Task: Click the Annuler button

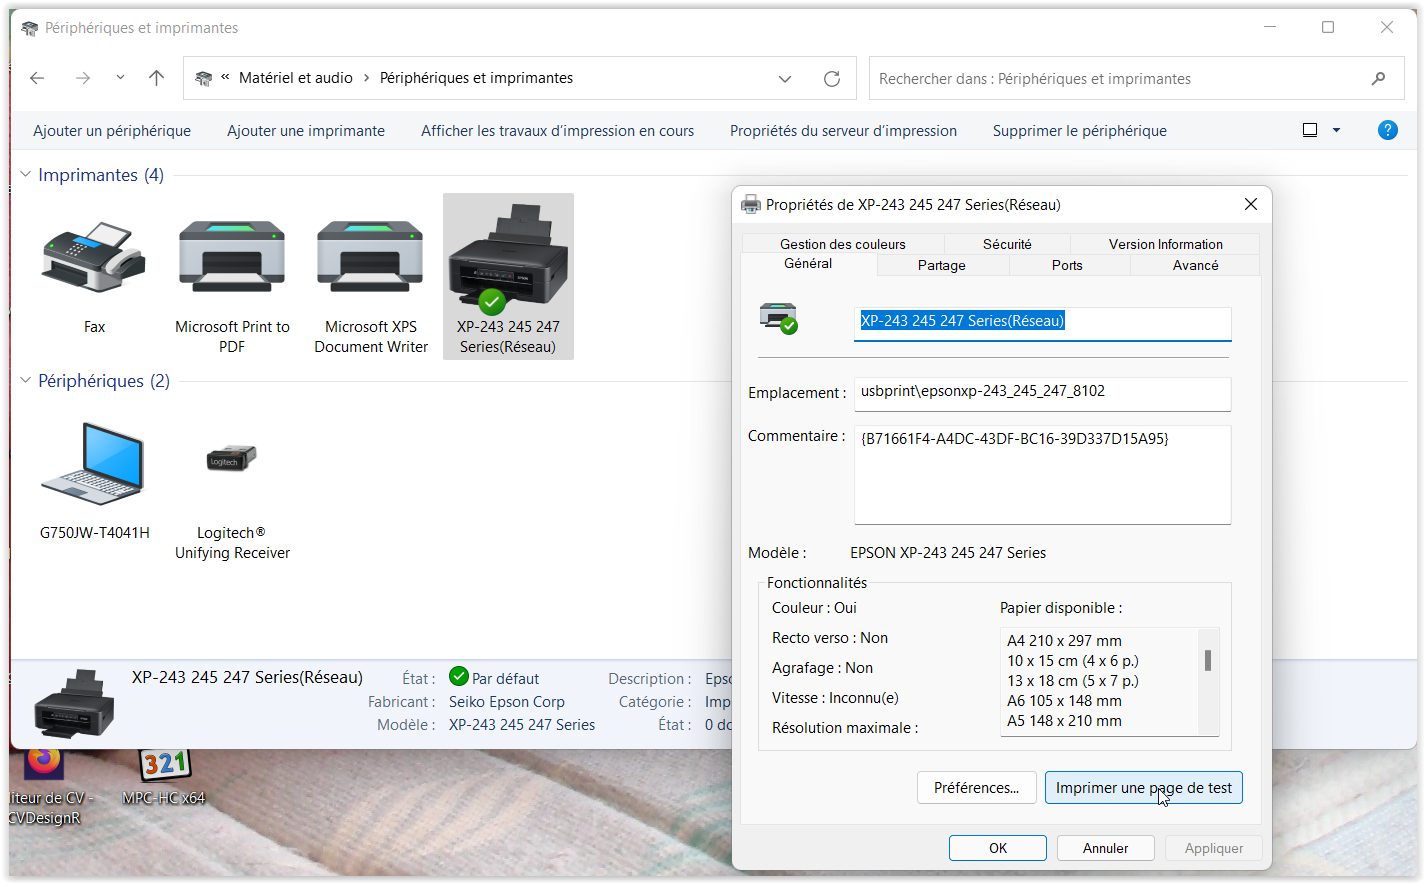Action: coord(1106,848)
